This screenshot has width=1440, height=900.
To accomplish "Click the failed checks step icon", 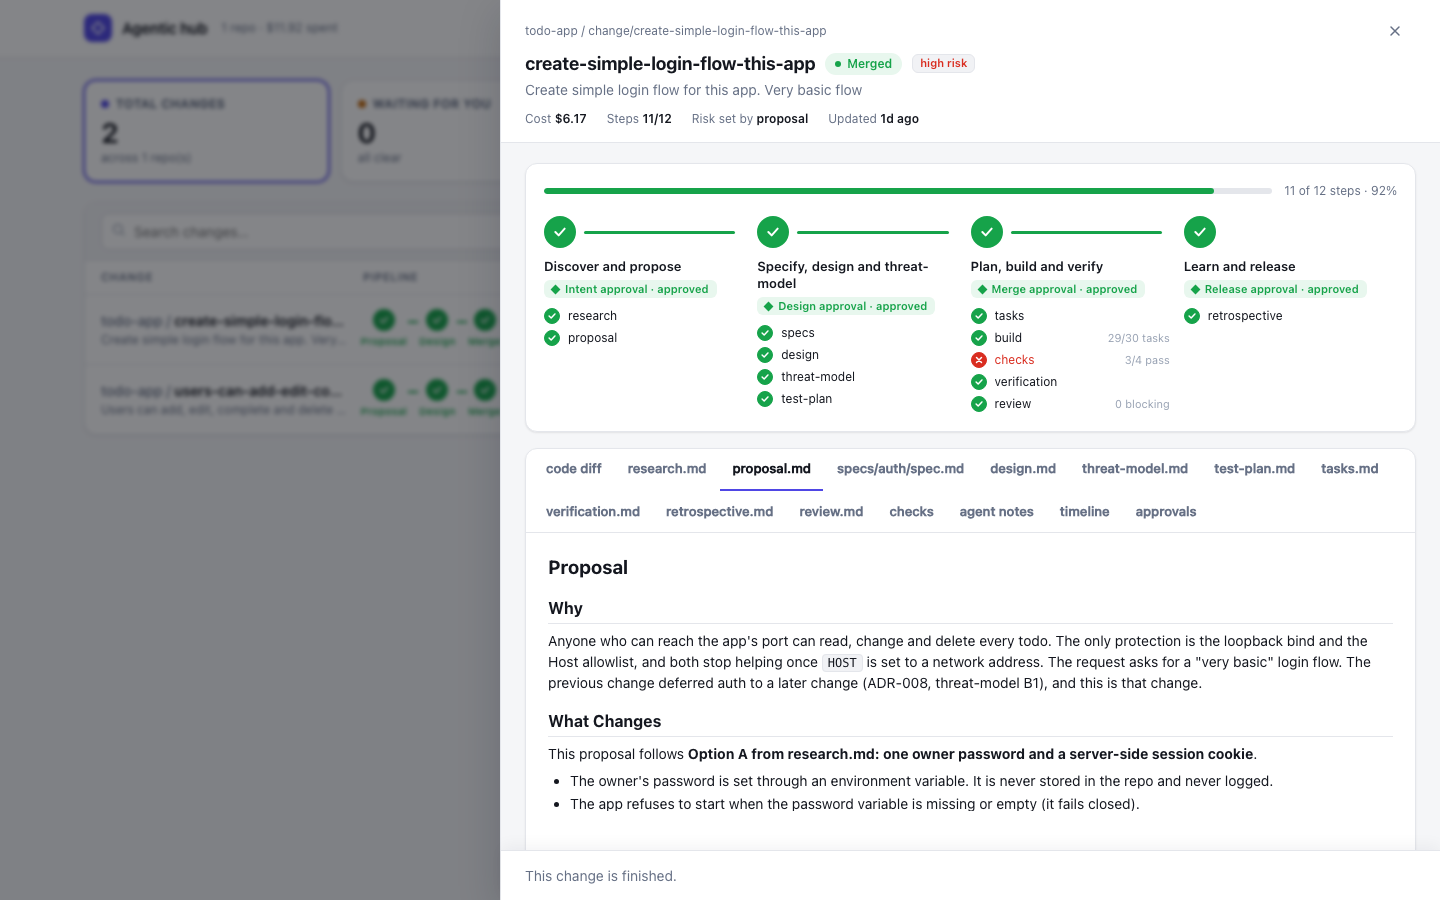I will click(x=979, y=360).
